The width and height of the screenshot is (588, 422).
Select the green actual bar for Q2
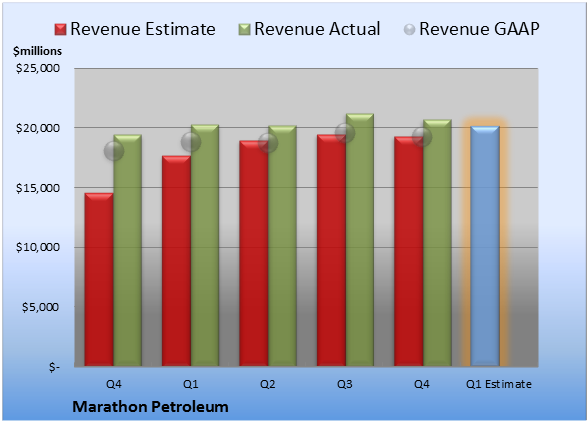pos(282,246)
